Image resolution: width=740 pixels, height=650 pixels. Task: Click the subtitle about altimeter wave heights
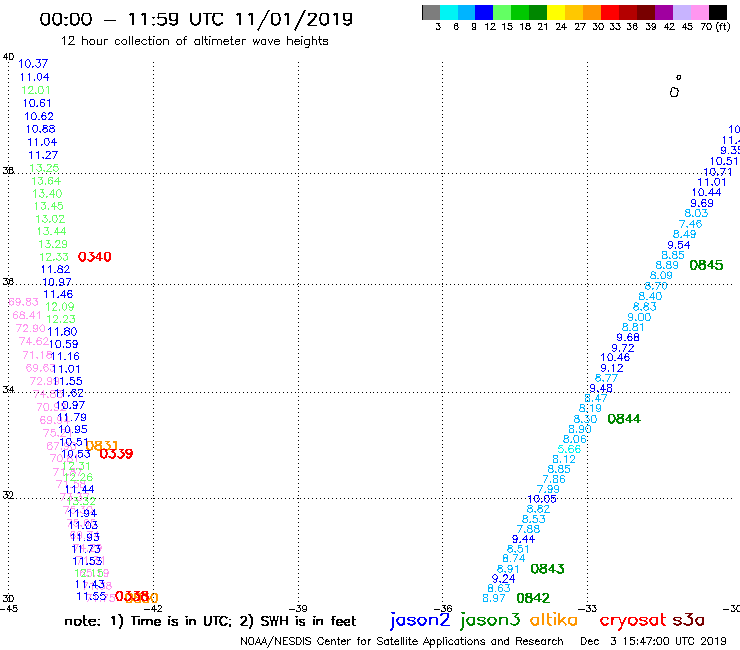pos(194,41)
